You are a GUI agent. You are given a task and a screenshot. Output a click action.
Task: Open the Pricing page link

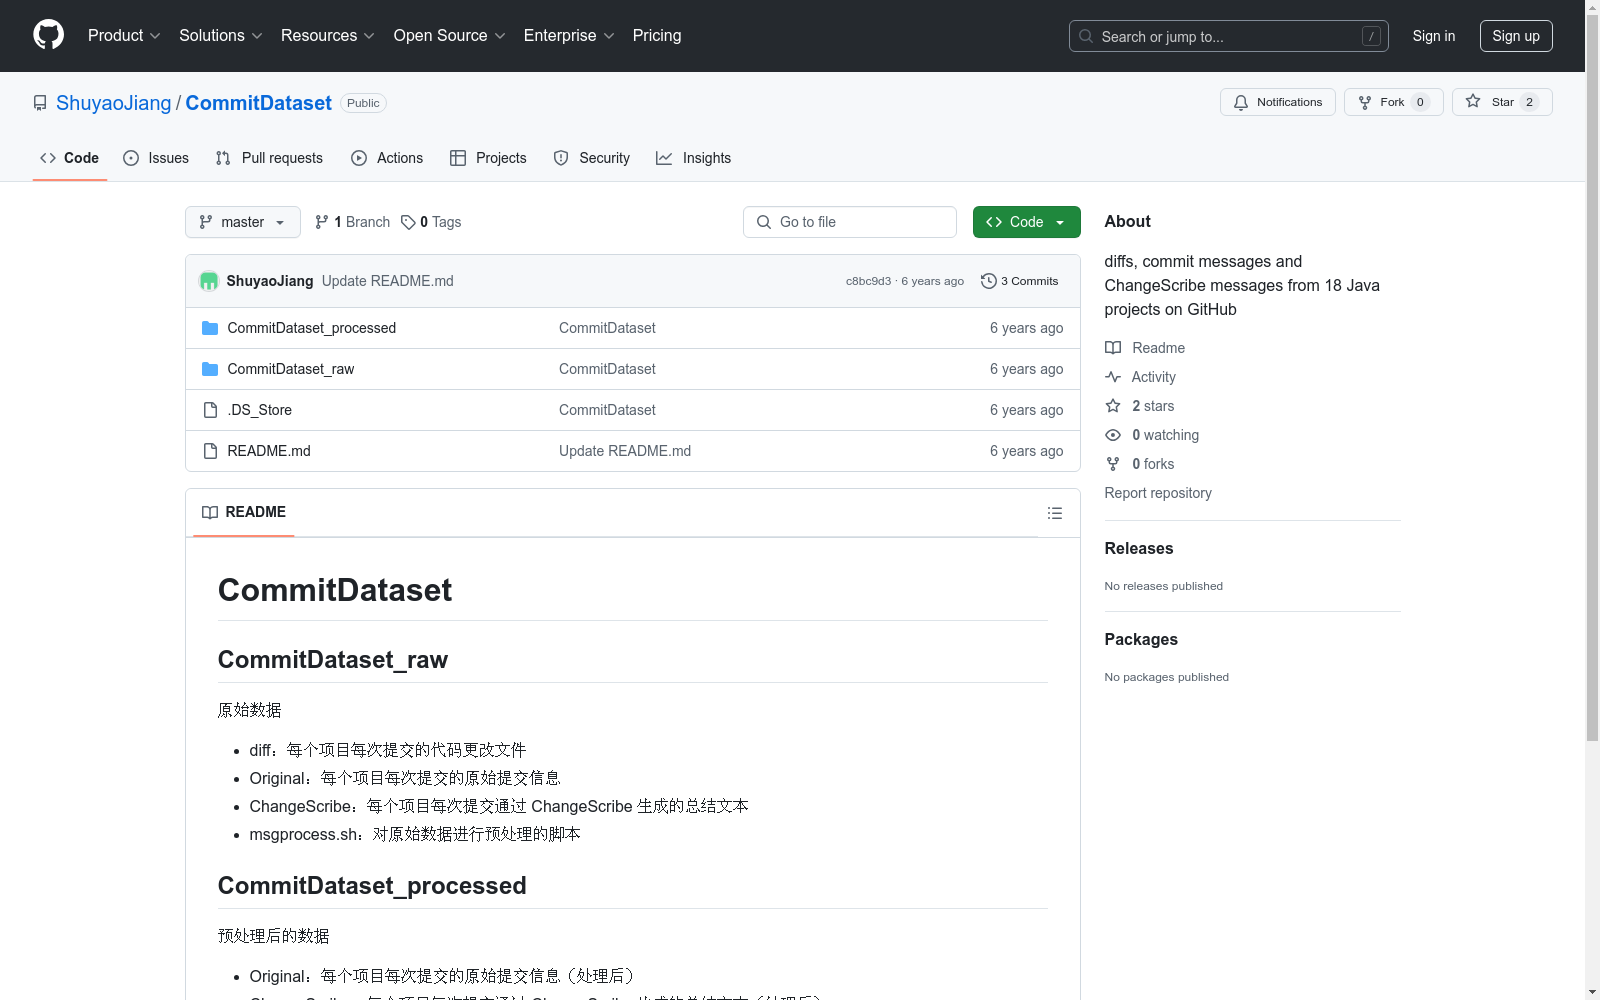click(657, 36)
